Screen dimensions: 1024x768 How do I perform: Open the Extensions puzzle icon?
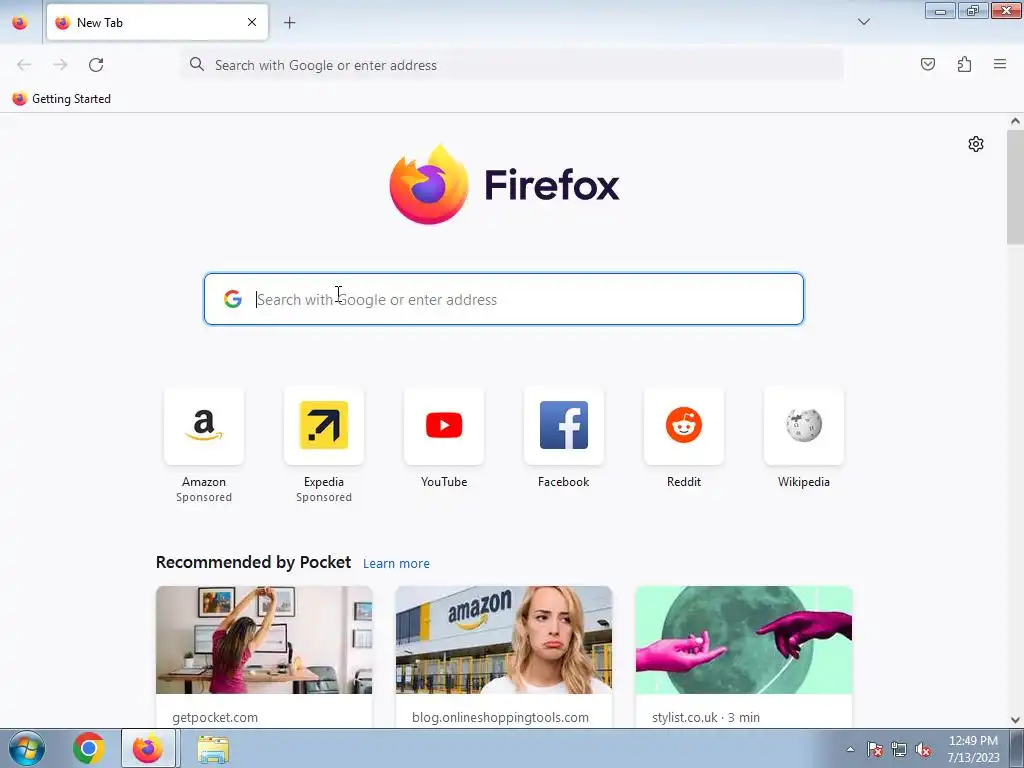(964, 64)
